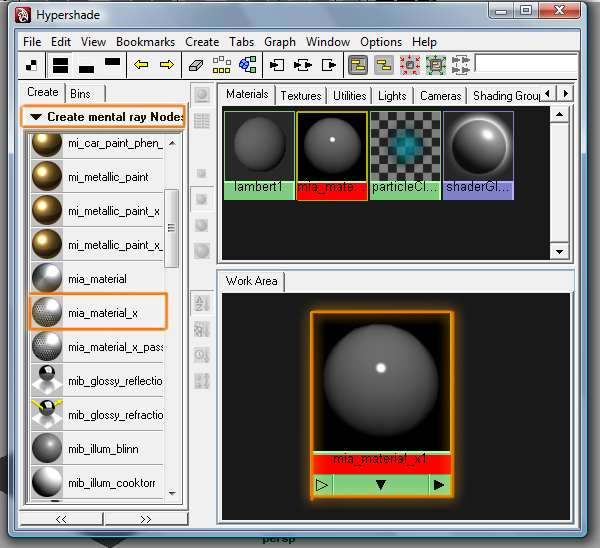Click the << button under the node list

coord(61,519)
